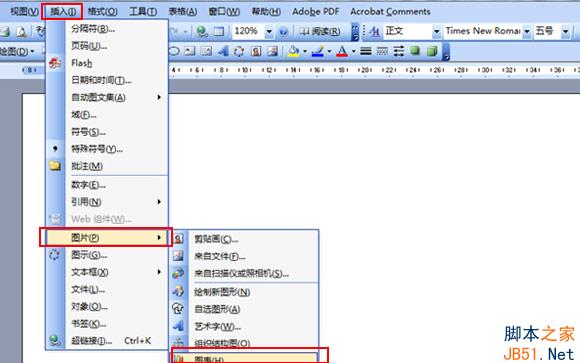Click the 插入(I) menu bar item
Image resolution: width=580 pixels, height=363 pixels.
(62, 11)
